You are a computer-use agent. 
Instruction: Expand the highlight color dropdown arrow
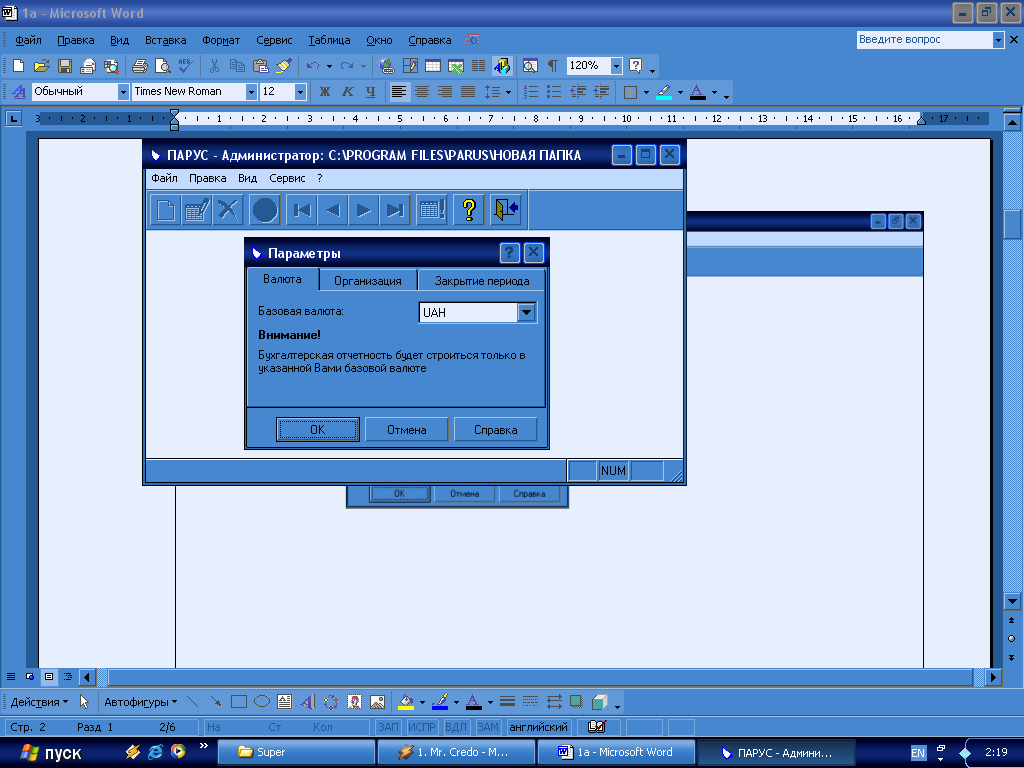tap(680, 92)
